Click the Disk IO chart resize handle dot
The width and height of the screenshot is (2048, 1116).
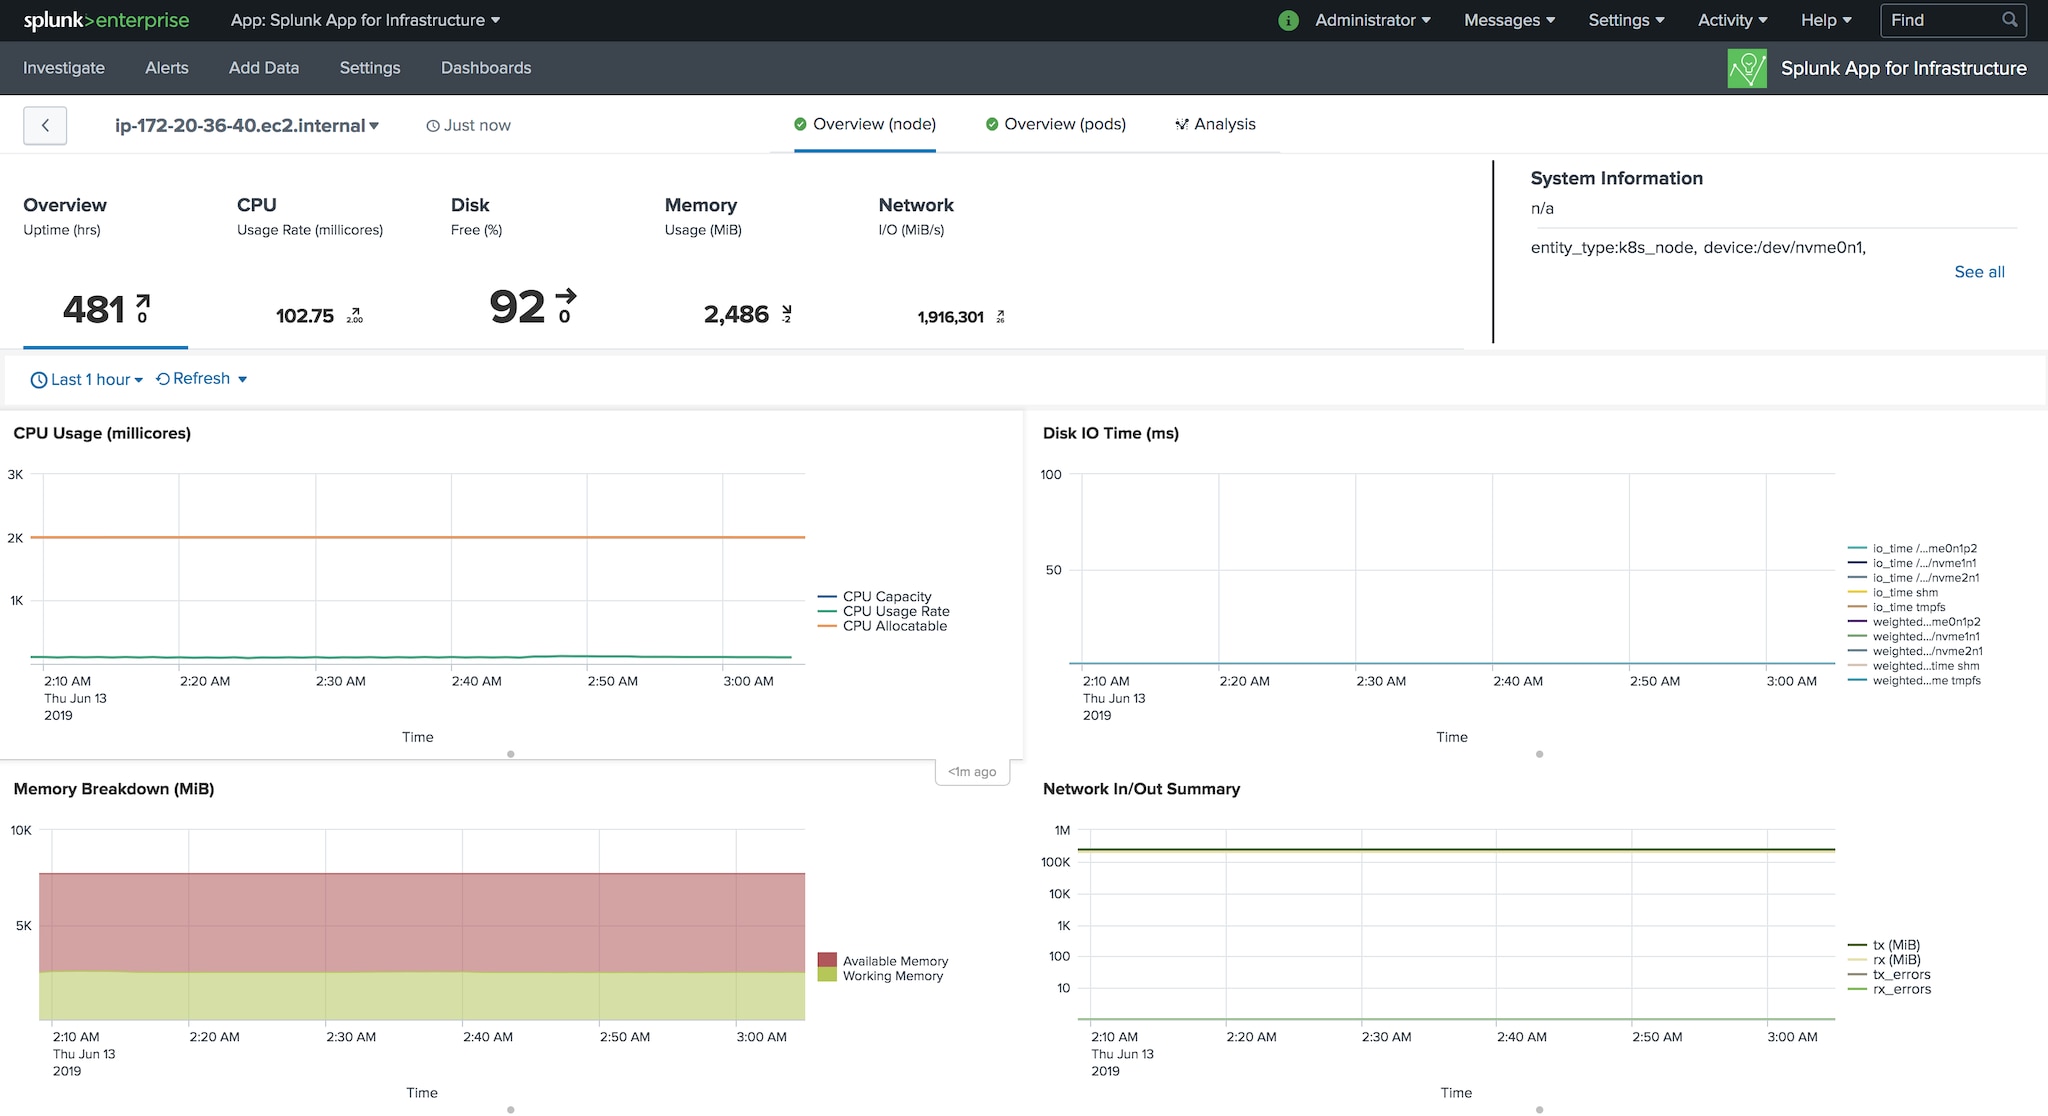coord(1540,754)
